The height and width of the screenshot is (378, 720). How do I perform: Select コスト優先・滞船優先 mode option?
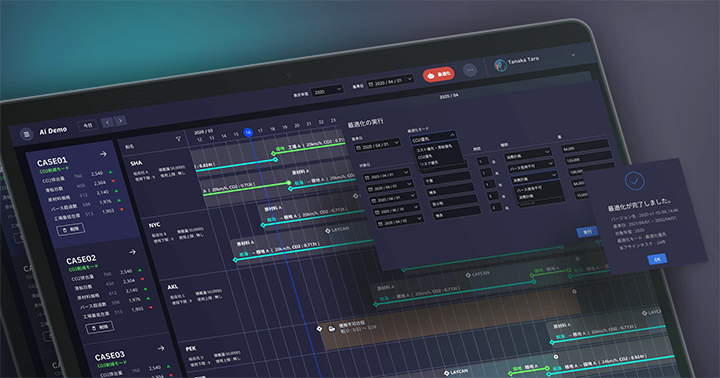coord(434,148)
